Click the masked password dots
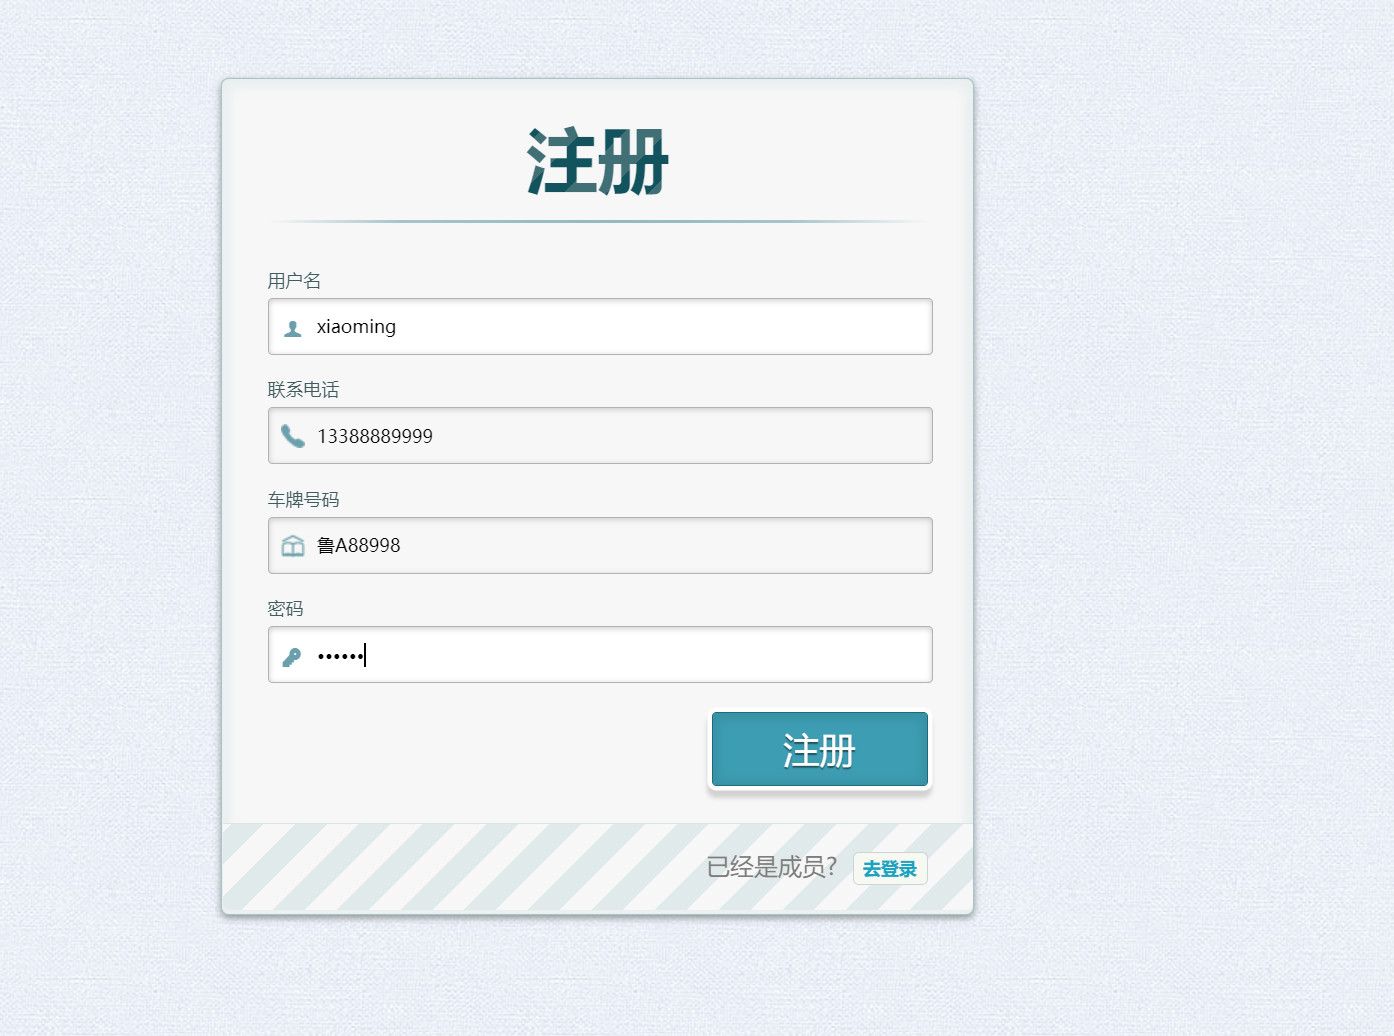Image resolution: width=1394 pixels, height=1036 pixels. tap(340, 656)
